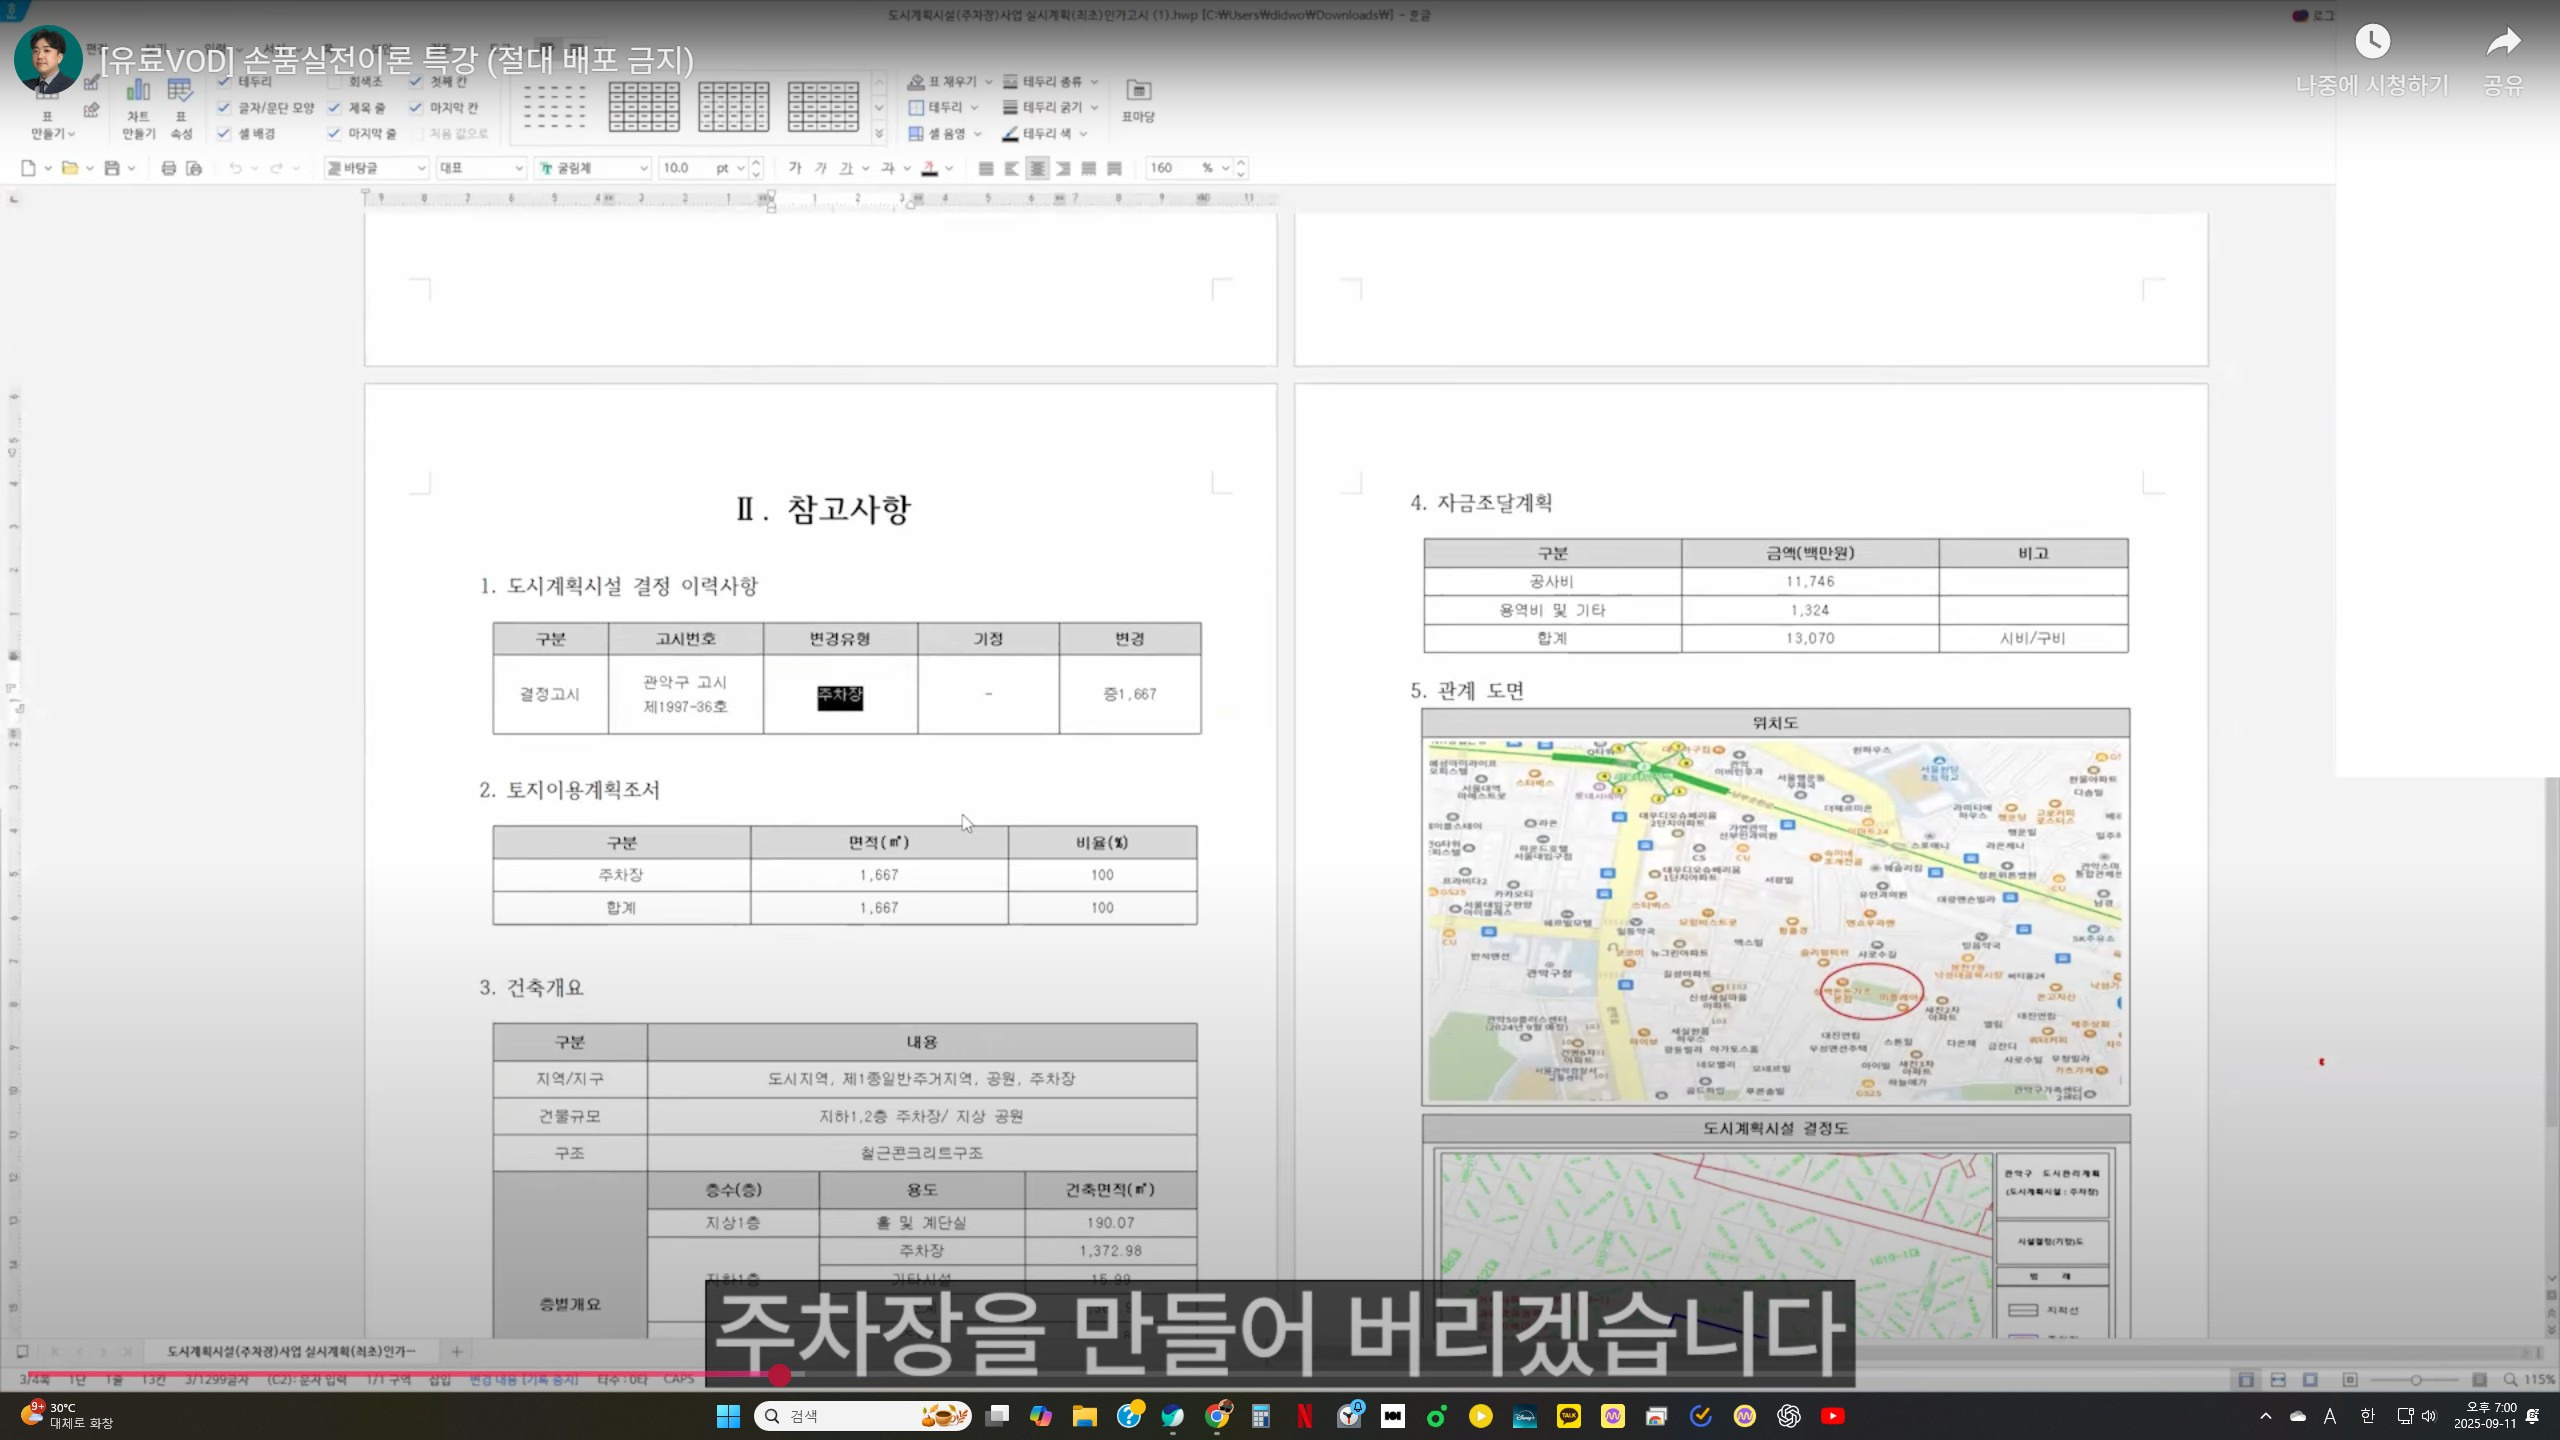This screenshot has width=2560, height=1440.
Task: Click the 표마당 table gallery icon
Action: tap(1138, 92)
